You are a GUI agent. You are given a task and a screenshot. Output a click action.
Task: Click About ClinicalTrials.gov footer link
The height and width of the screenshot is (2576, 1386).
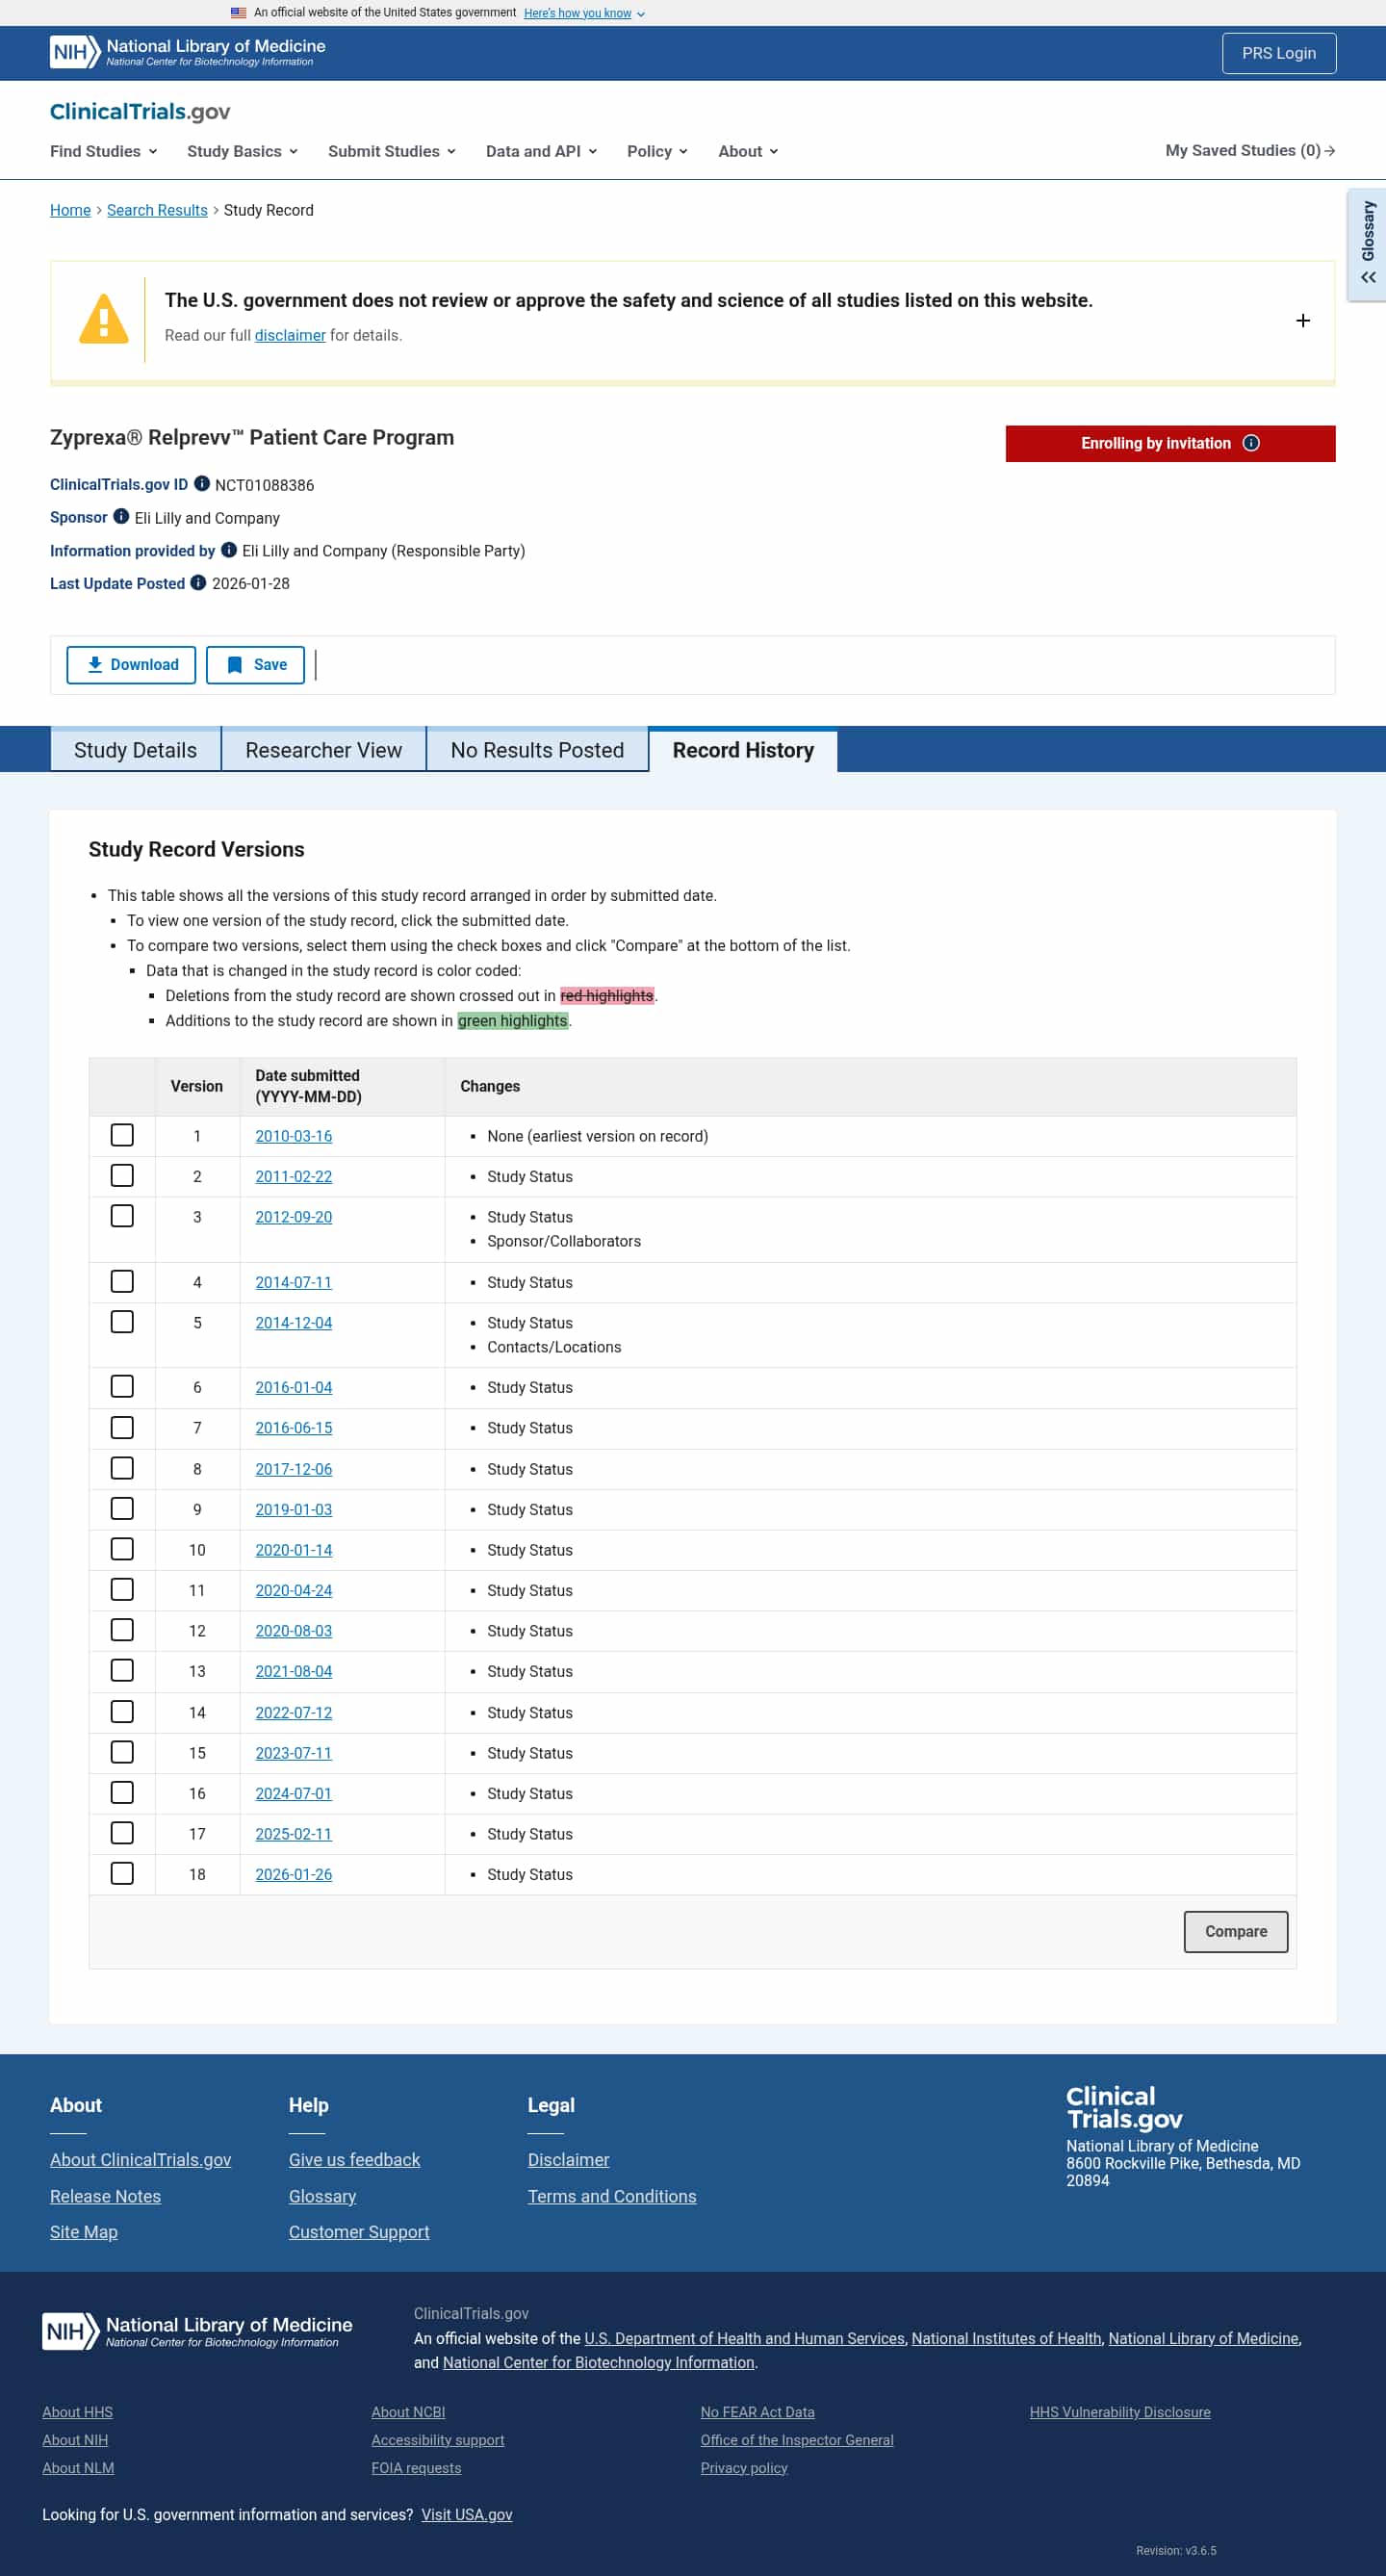(140, 2160)
